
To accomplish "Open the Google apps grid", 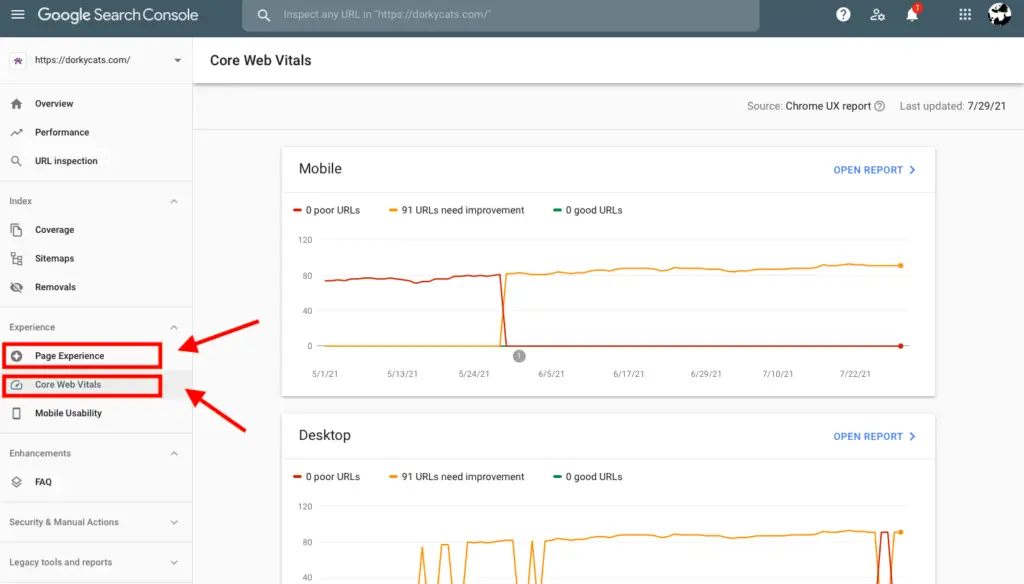I will point(965,14).
